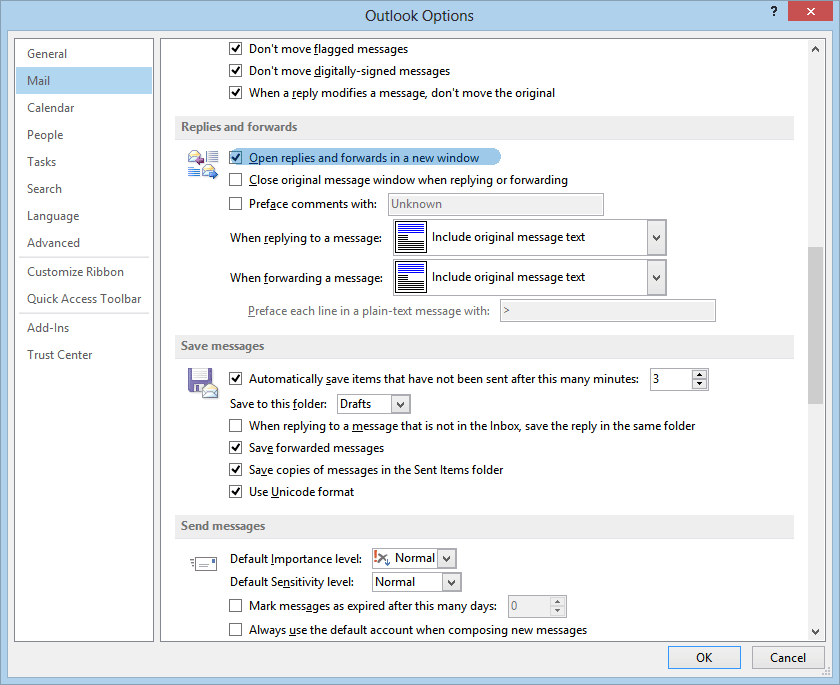Enable the Preface comments with option

pos(235,203)
